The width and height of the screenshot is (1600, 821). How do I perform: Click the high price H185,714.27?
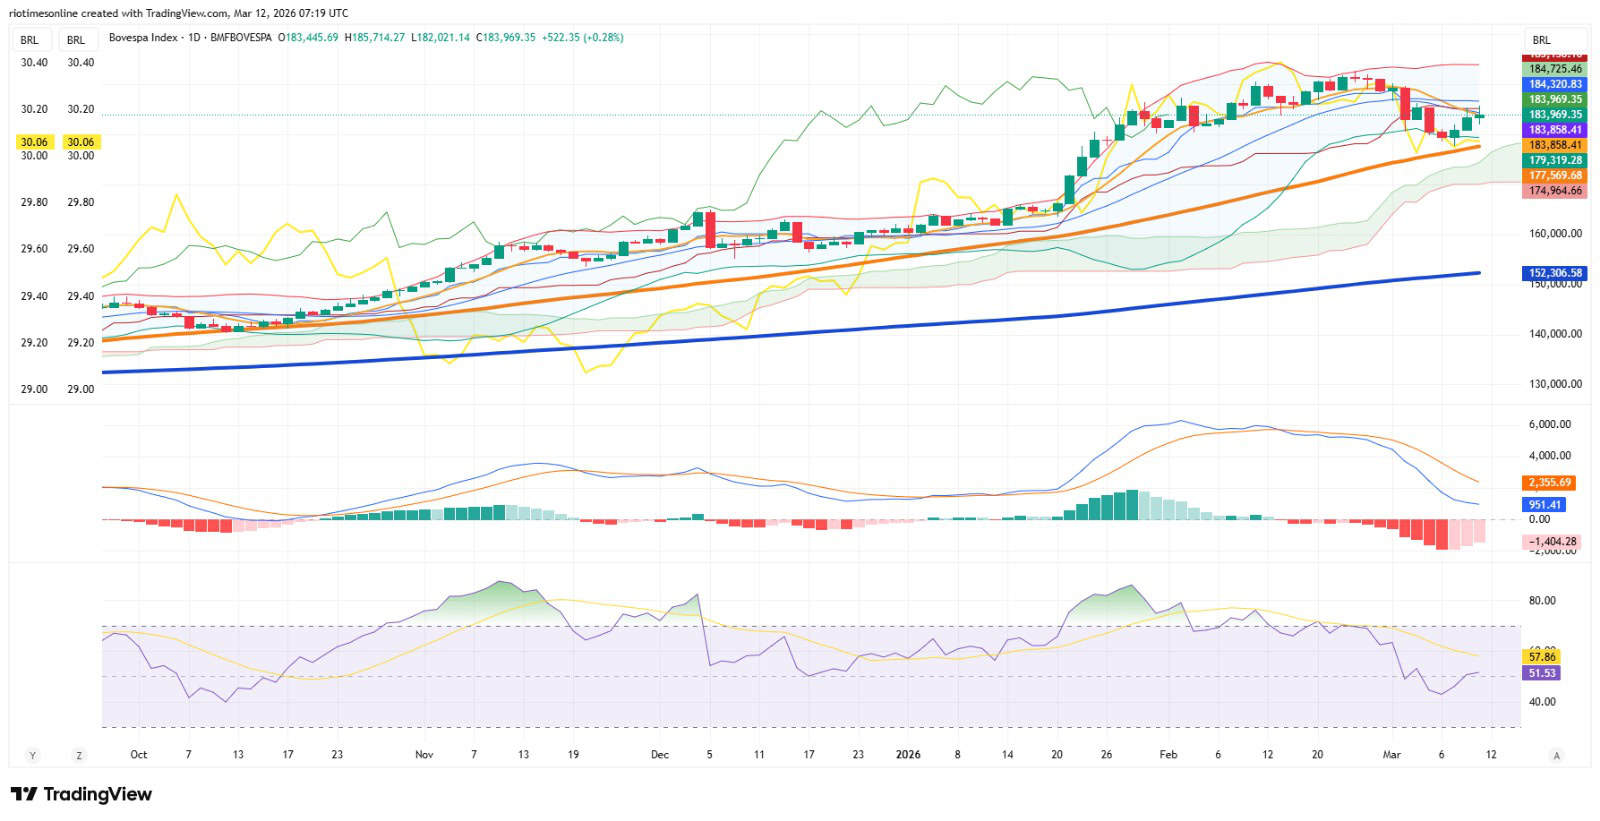point(375,37)
